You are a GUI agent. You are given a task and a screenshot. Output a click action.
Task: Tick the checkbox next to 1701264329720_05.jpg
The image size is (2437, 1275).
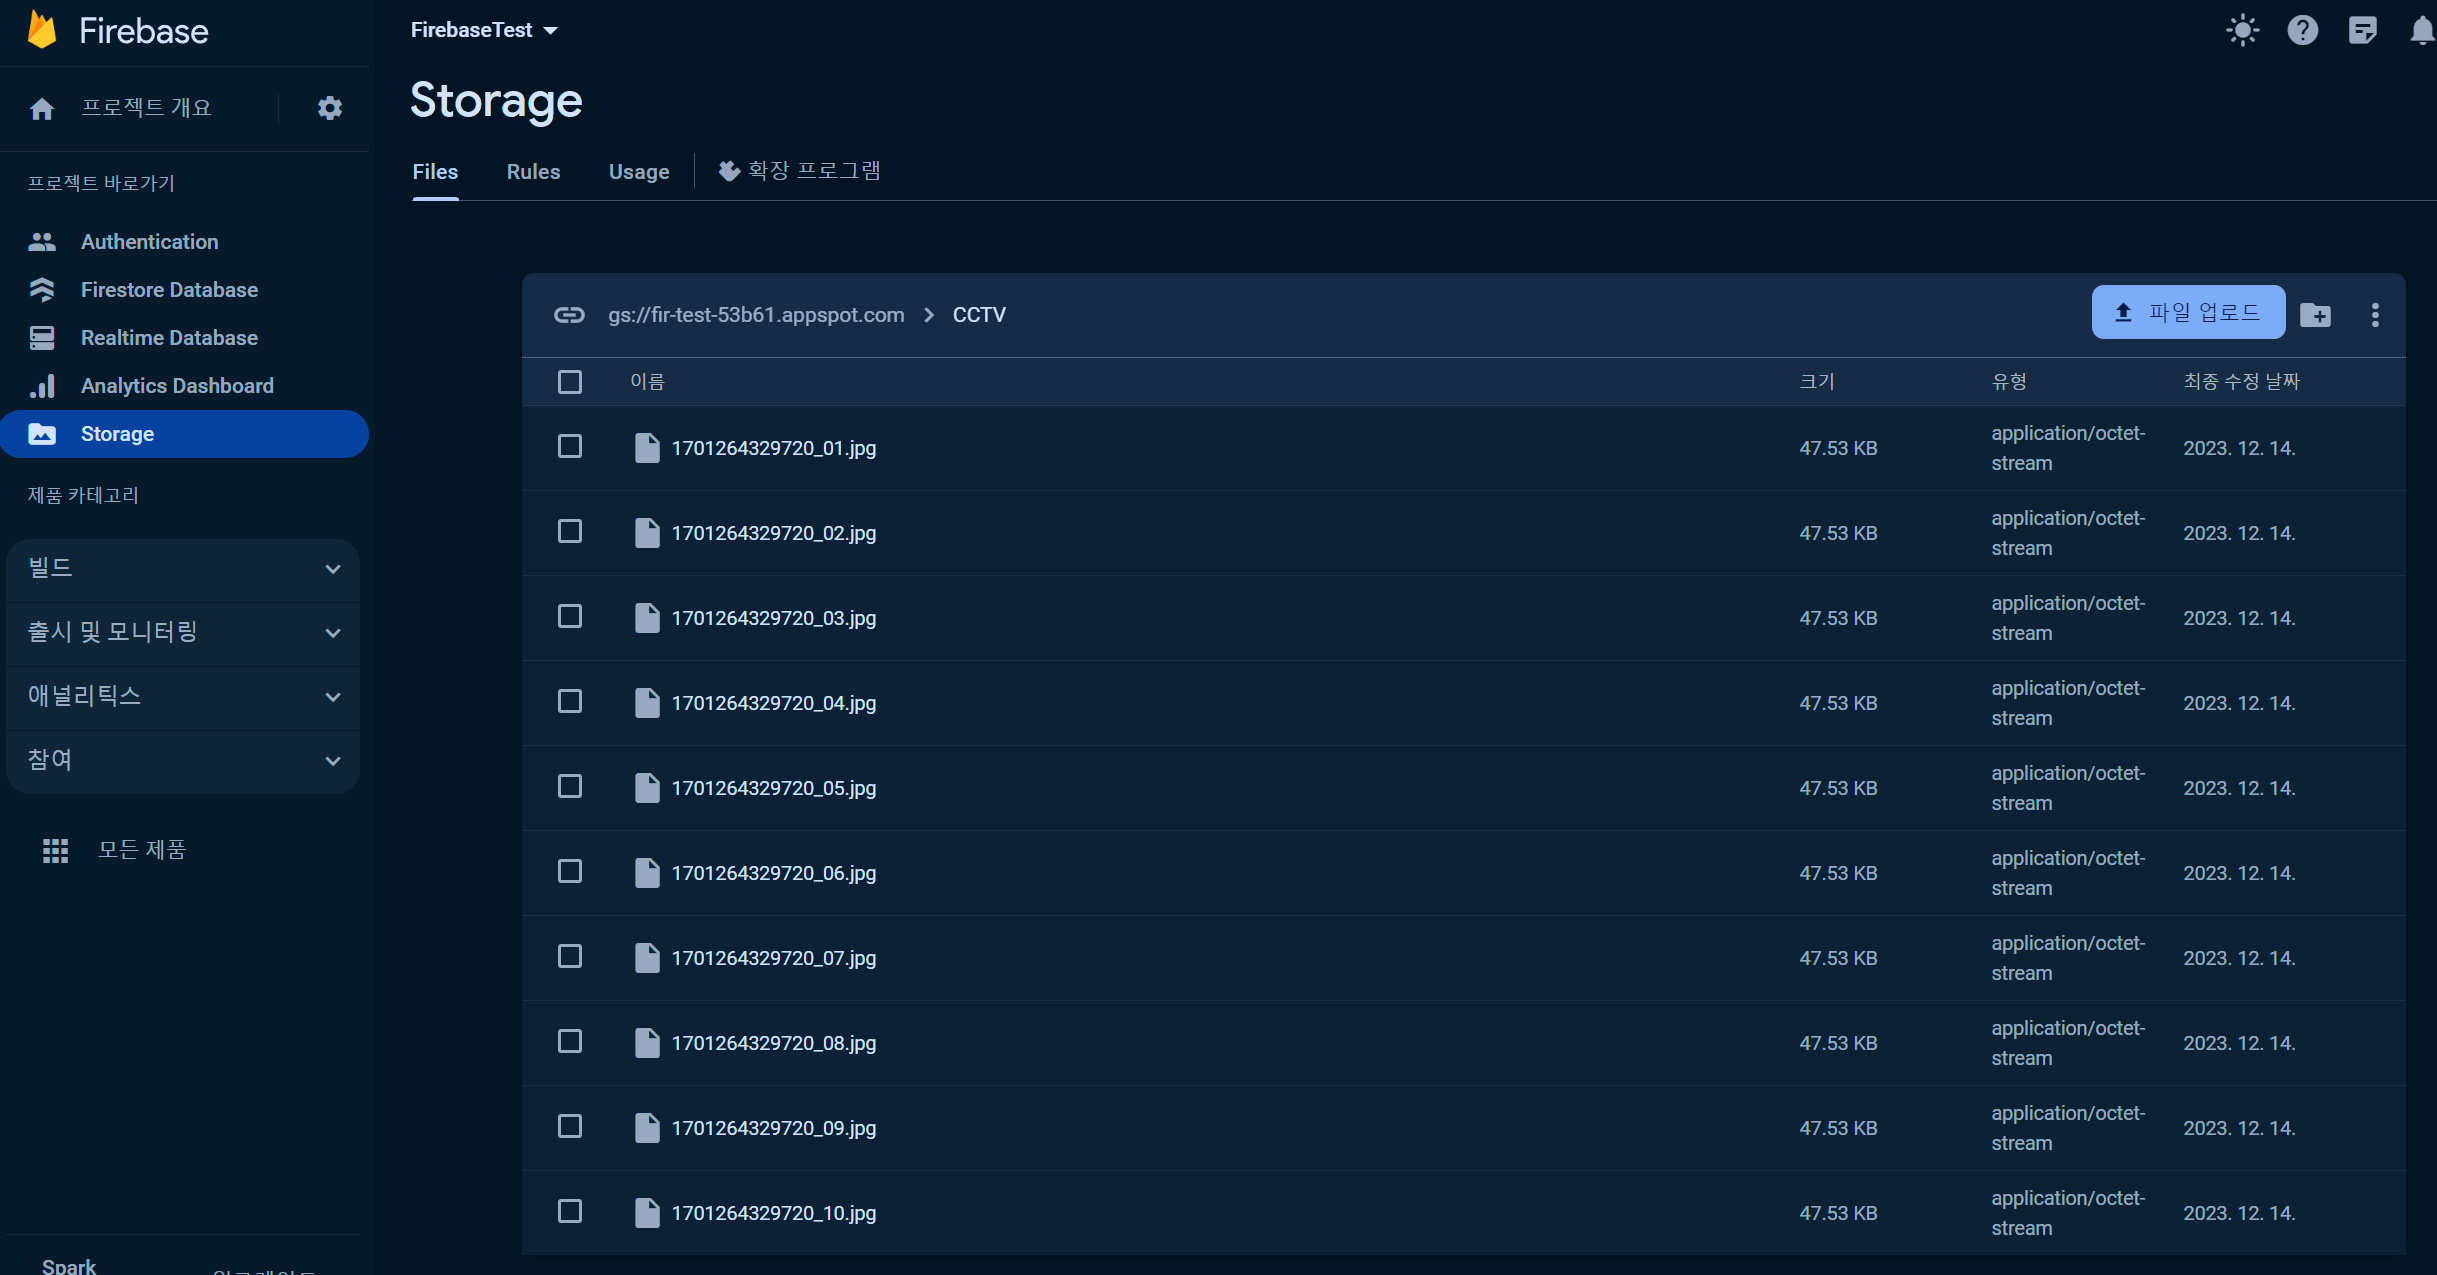coord(570,787)
